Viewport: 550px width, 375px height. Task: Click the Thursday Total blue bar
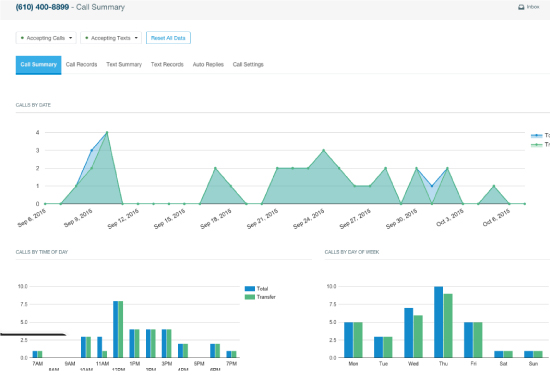click(438, 322)
